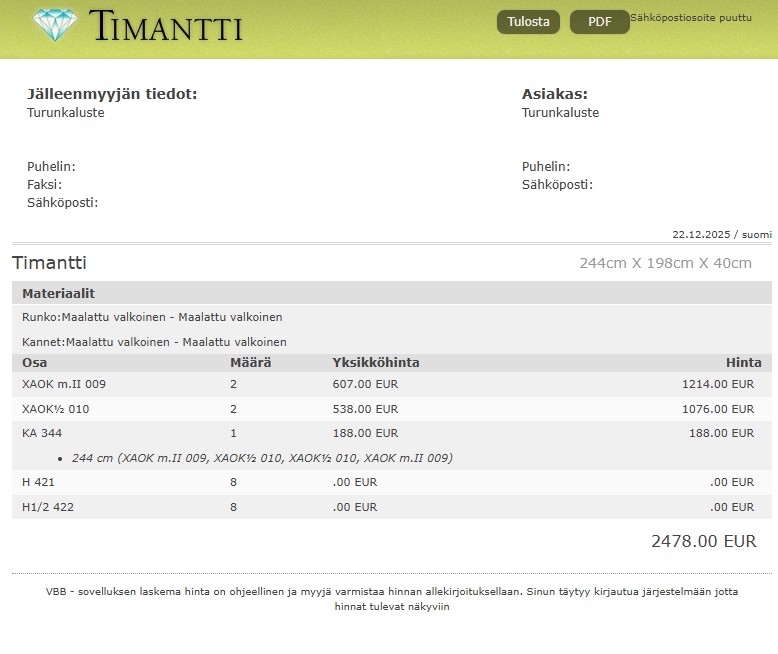778x654 pixels.
Task: Click the Timantti logo text in header
Action: (166, 26)
